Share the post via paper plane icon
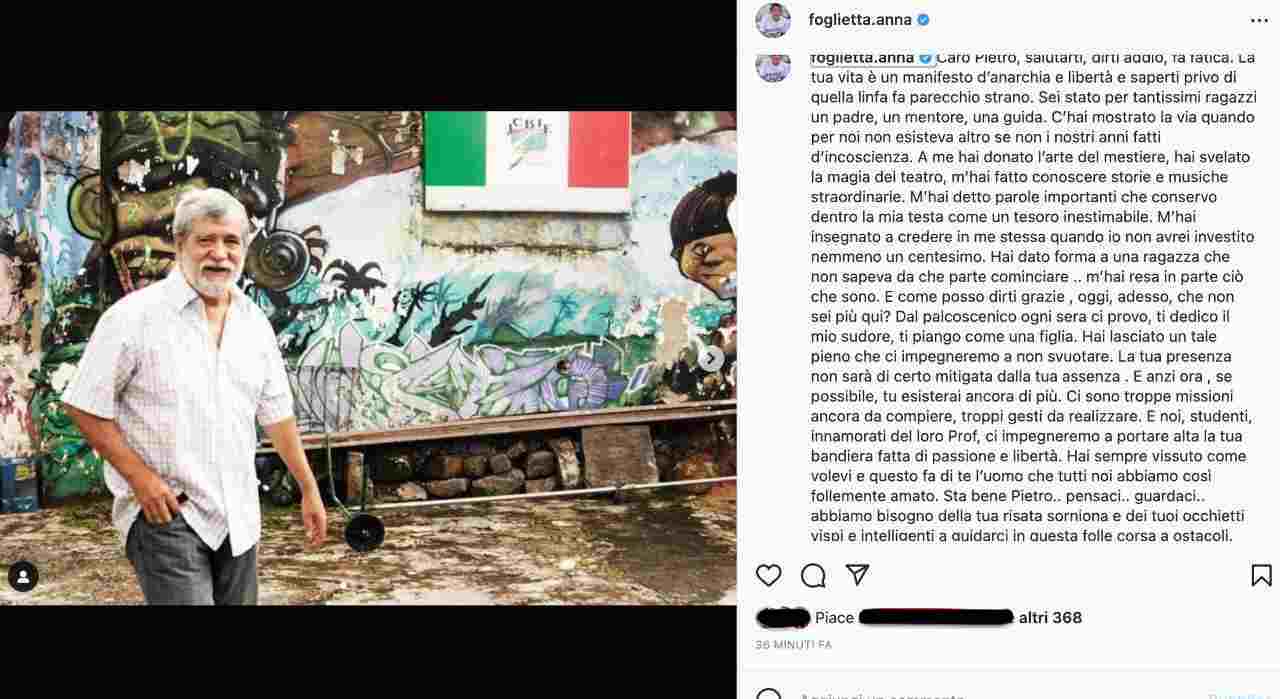The image size is (1280, 699). 857,575
